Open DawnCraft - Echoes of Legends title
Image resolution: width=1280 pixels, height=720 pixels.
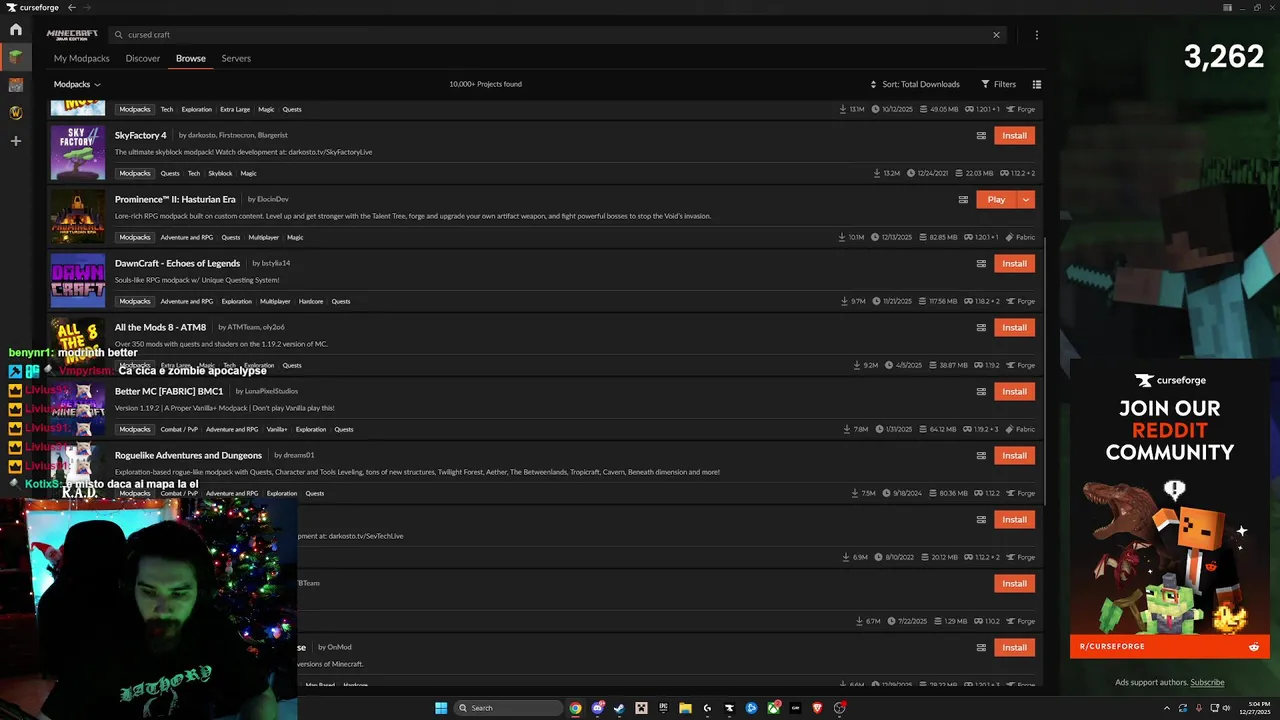point(177,263)
